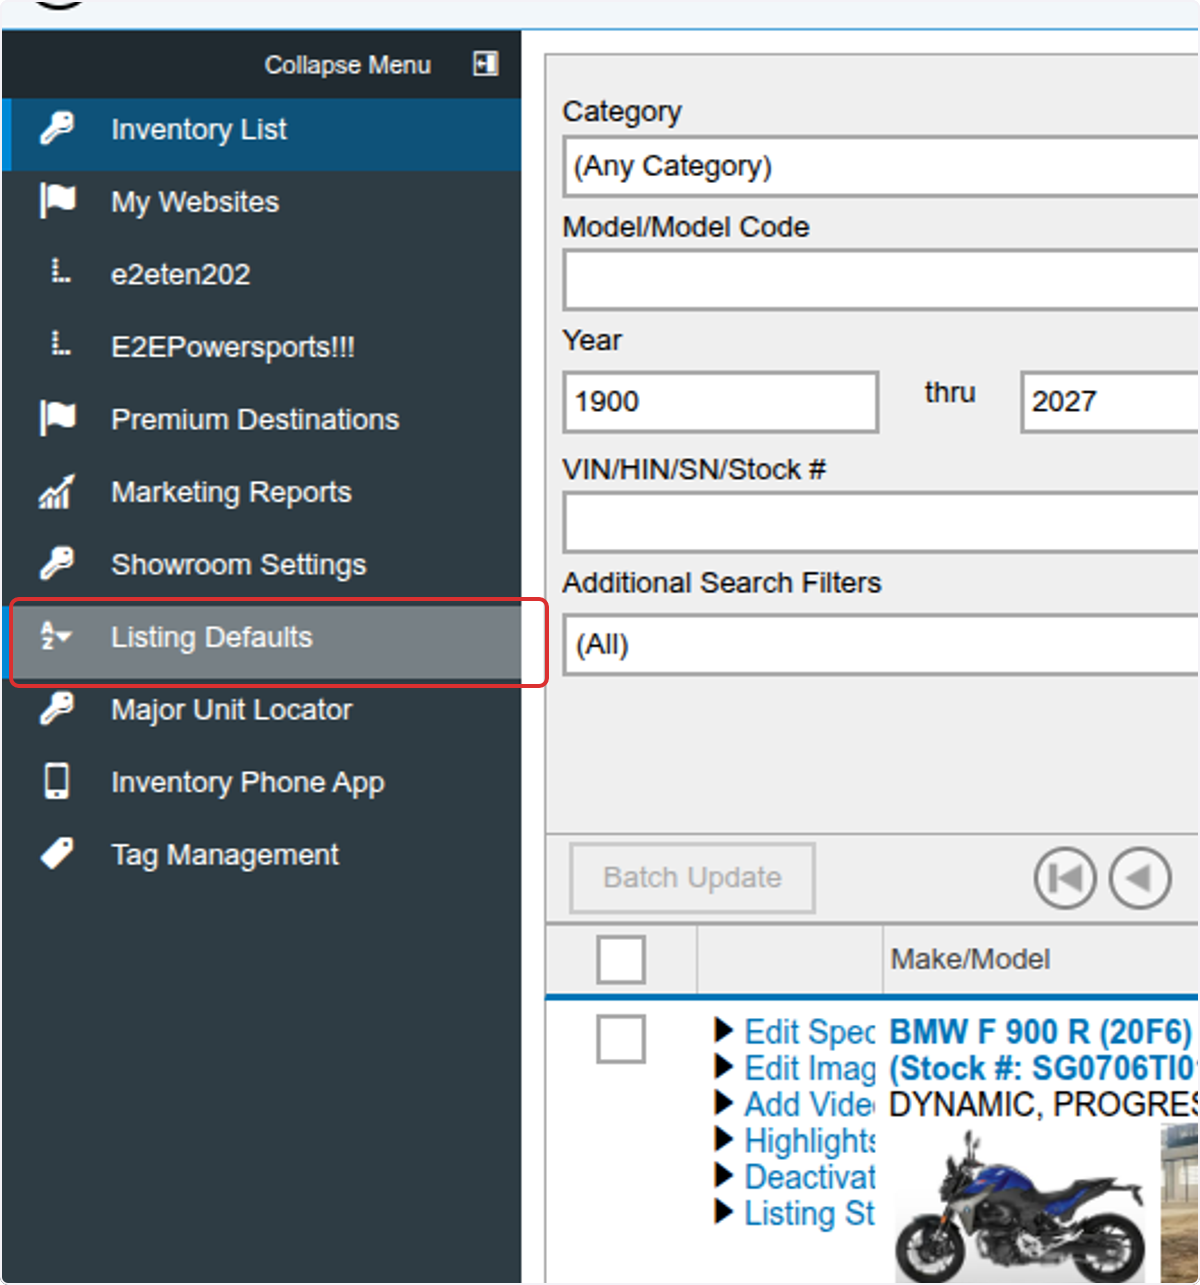
Task: Click the VIN/HIN/SN/Stock # input field
Action: (881, 523)
